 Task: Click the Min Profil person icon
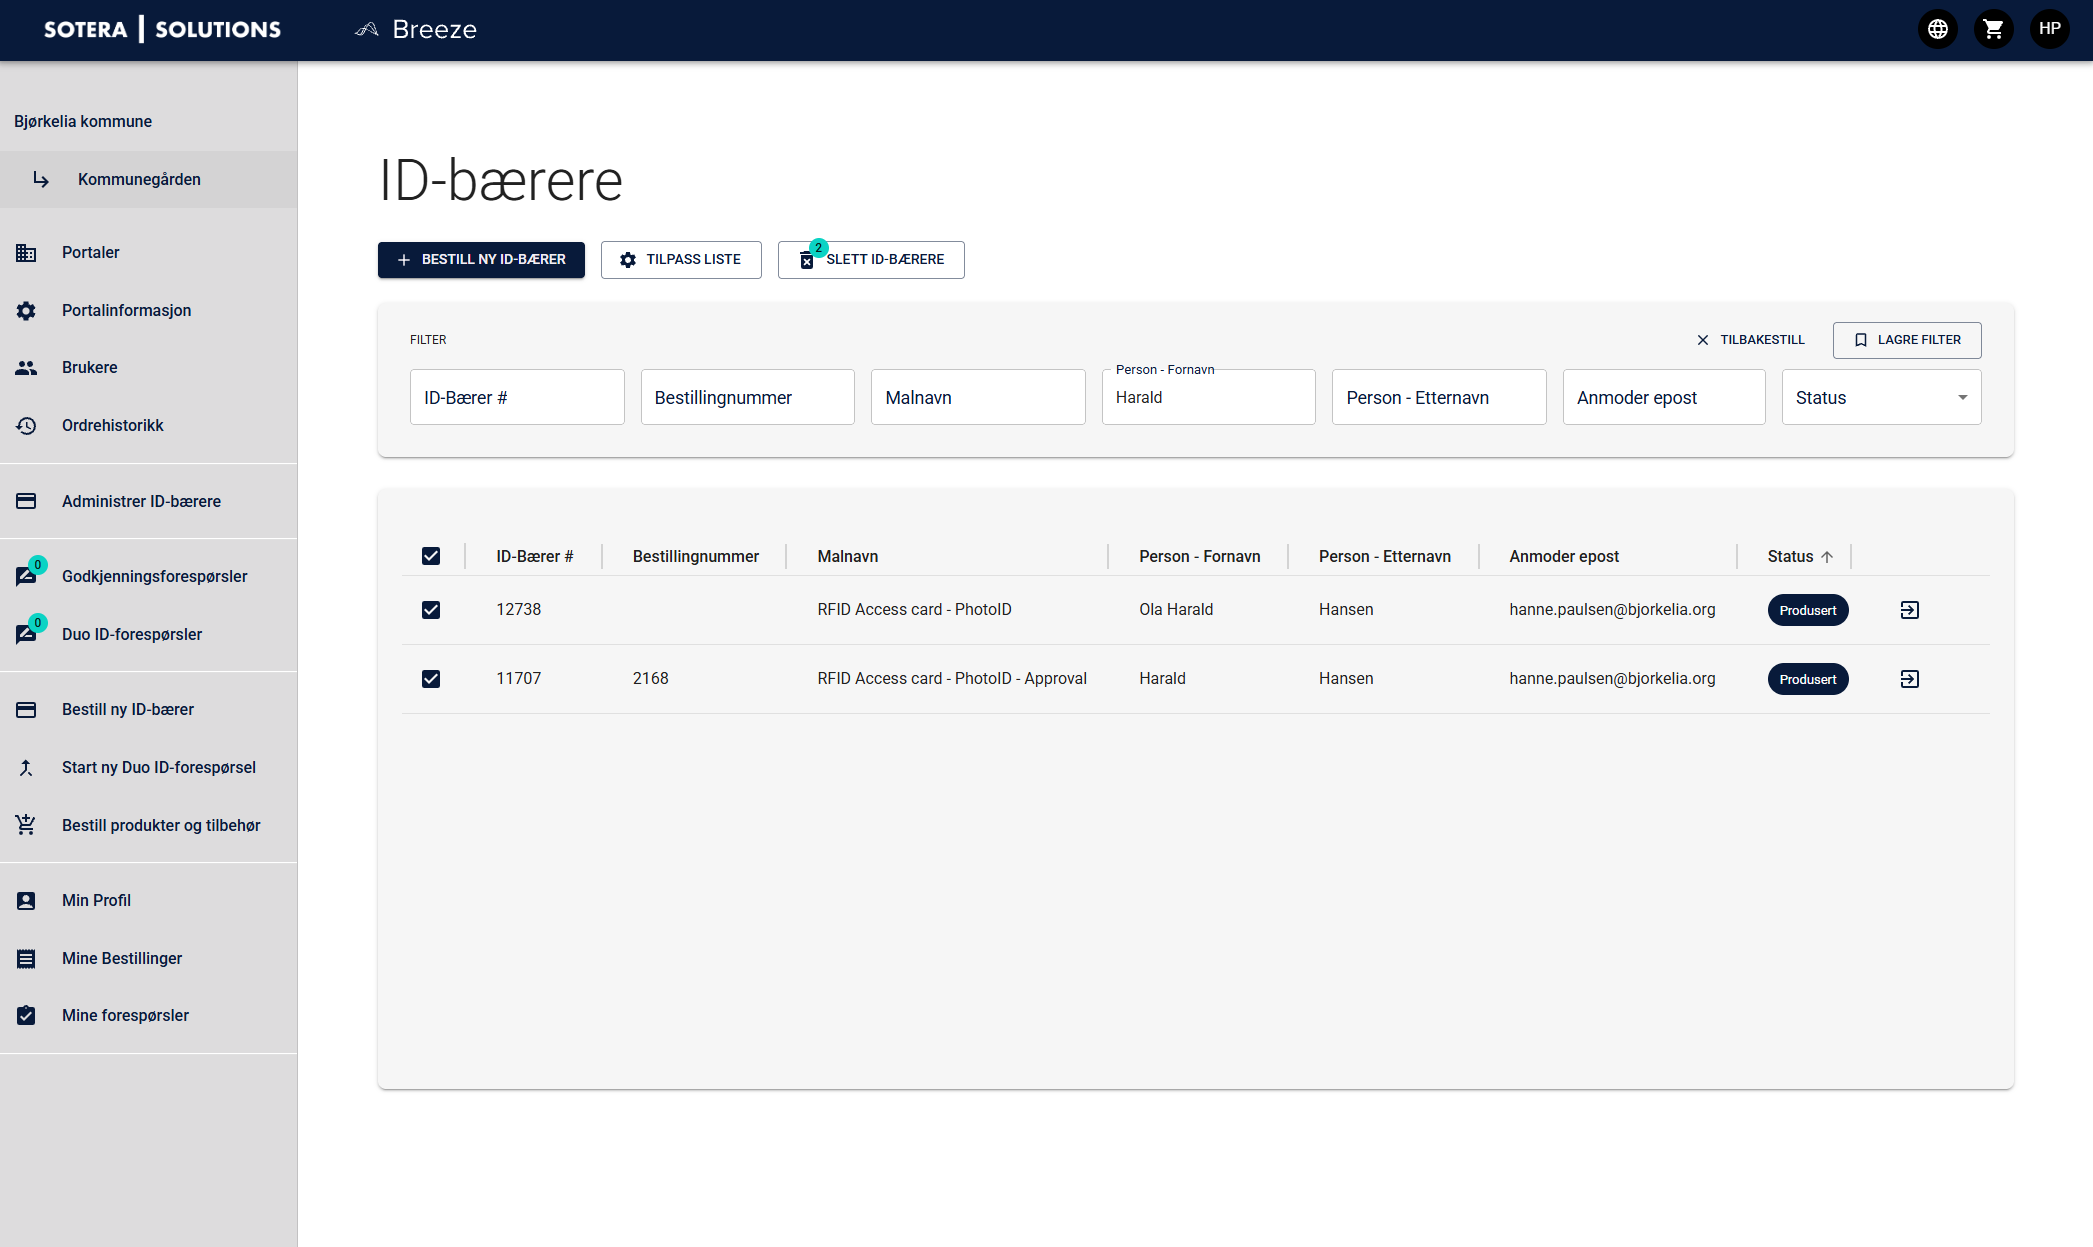(26, 901)
